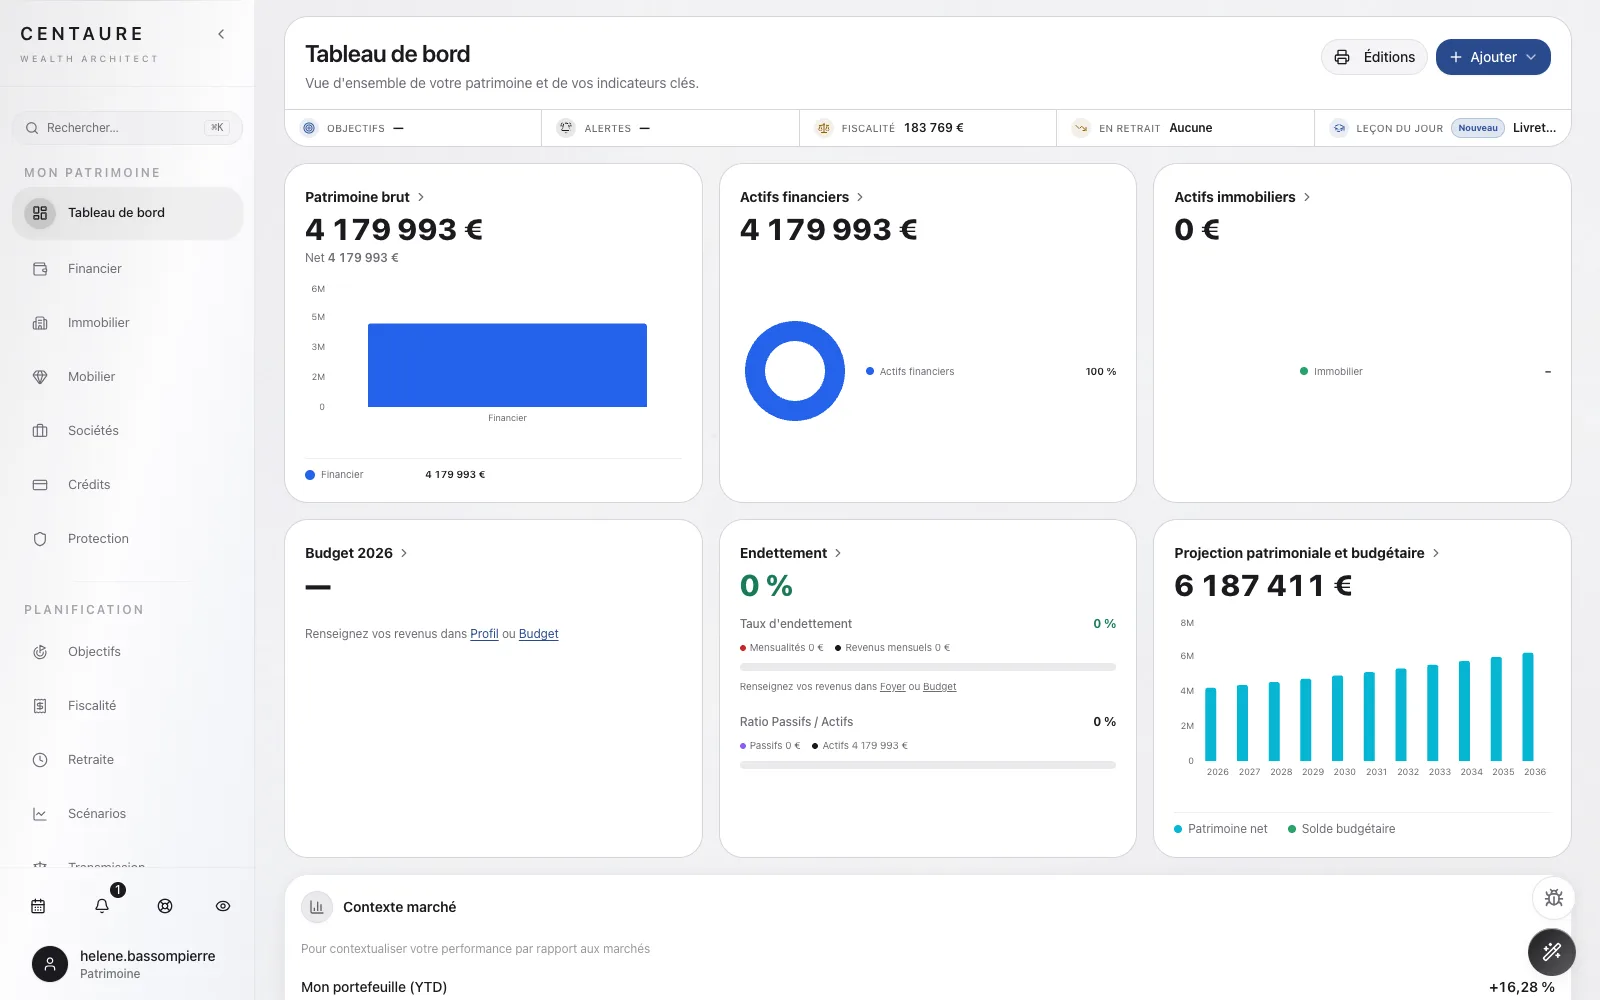Screen dimensions: 1600x1000
Task: Click the Fiscalité scales icon in top bar
Action: (823, 128)
